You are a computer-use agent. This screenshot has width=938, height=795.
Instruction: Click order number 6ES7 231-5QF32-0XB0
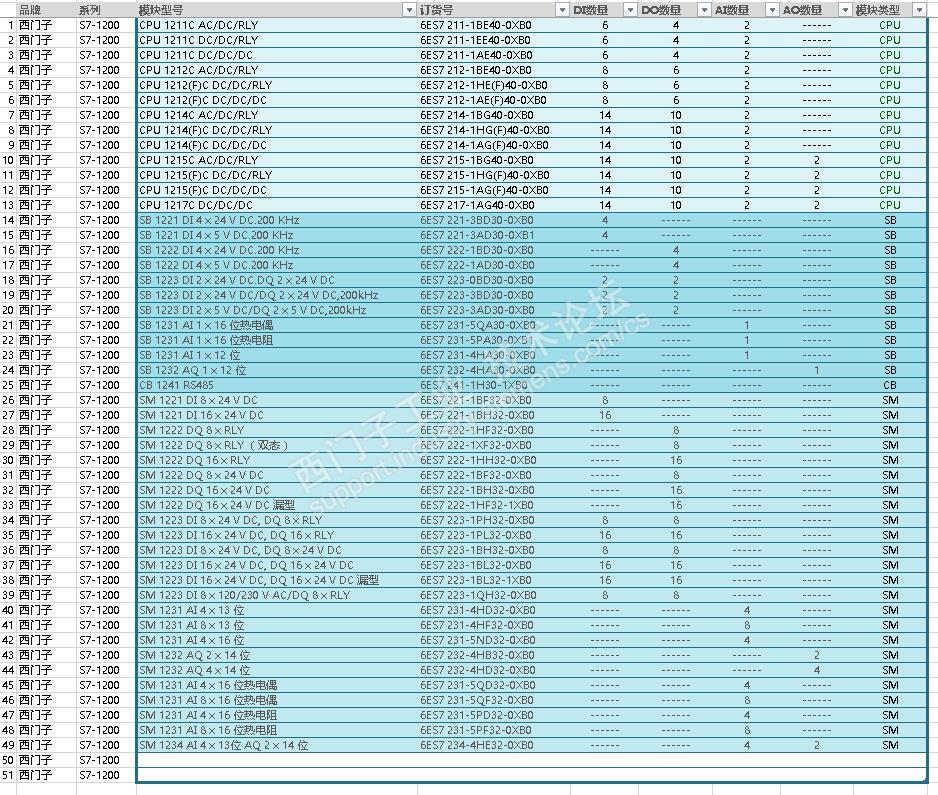[x=477, y=700]
